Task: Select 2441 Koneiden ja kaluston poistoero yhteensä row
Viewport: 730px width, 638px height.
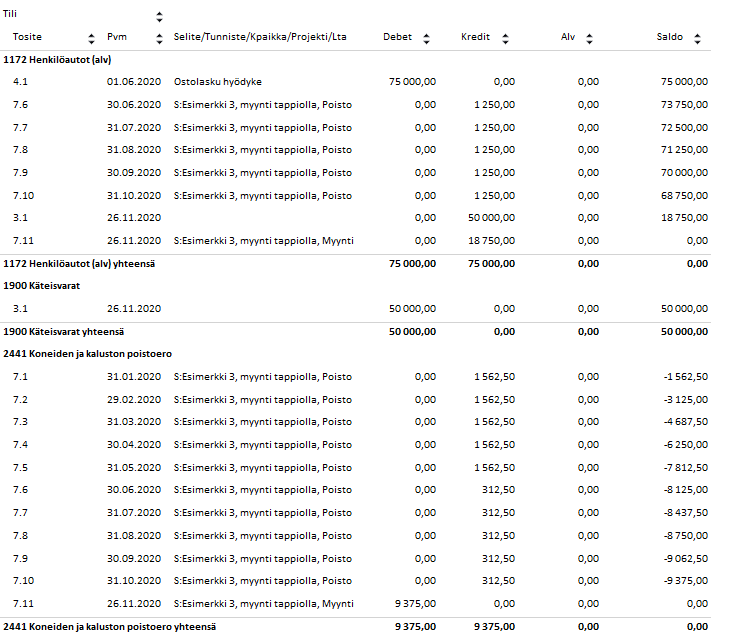Action: (356, 627)
